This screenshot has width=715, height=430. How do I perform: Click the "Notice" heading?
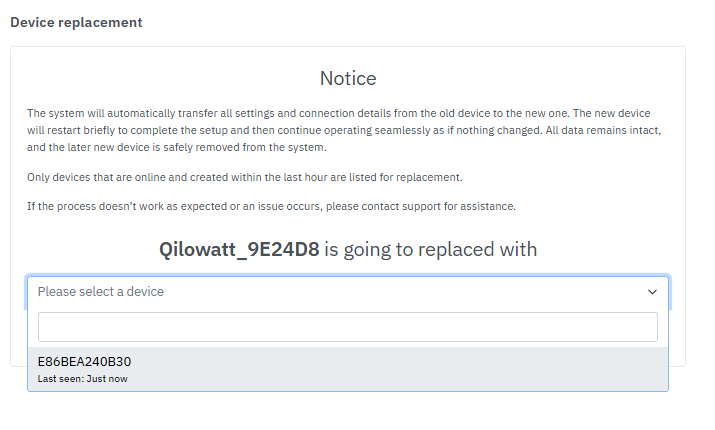[x=348, y=78]
